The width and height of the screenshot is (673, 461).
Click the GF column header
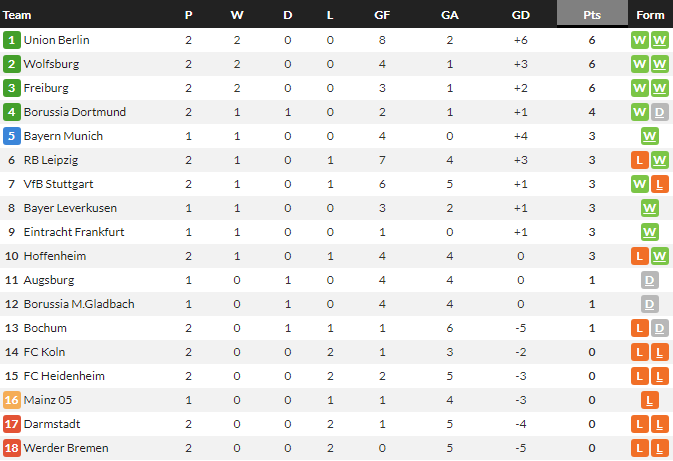382,15
